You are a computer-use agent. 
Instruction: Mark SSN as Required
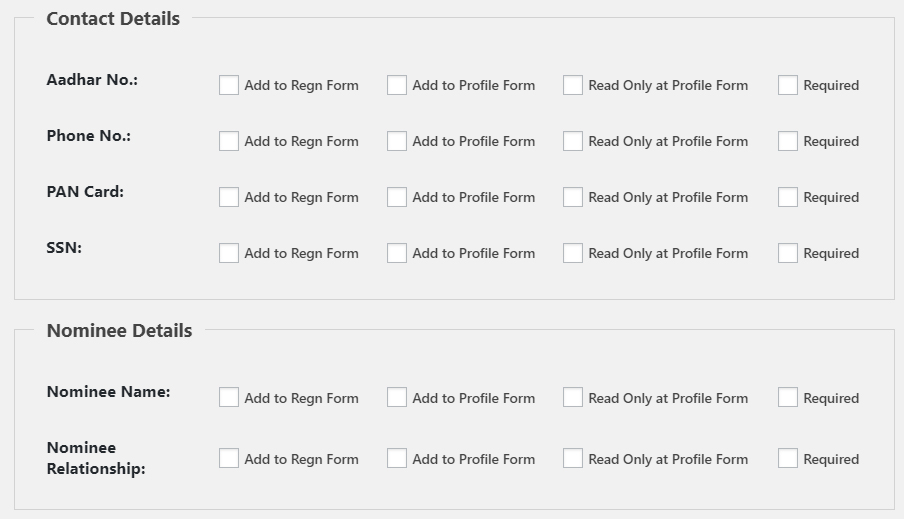pyautogui.click(x=788, y=253)
